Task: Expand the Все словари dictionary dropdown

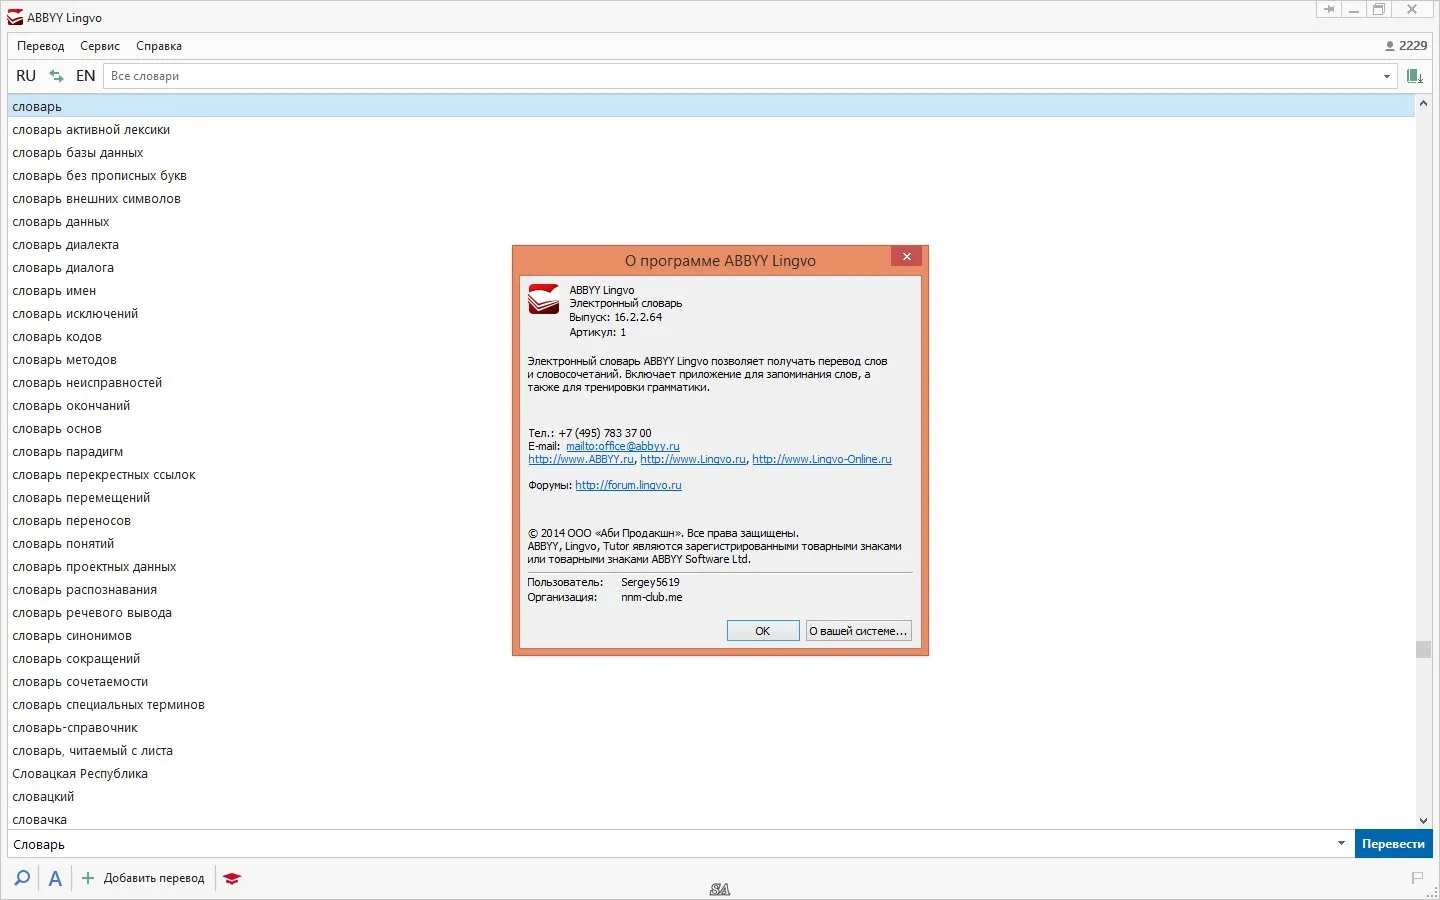Action: point(1387,76)
